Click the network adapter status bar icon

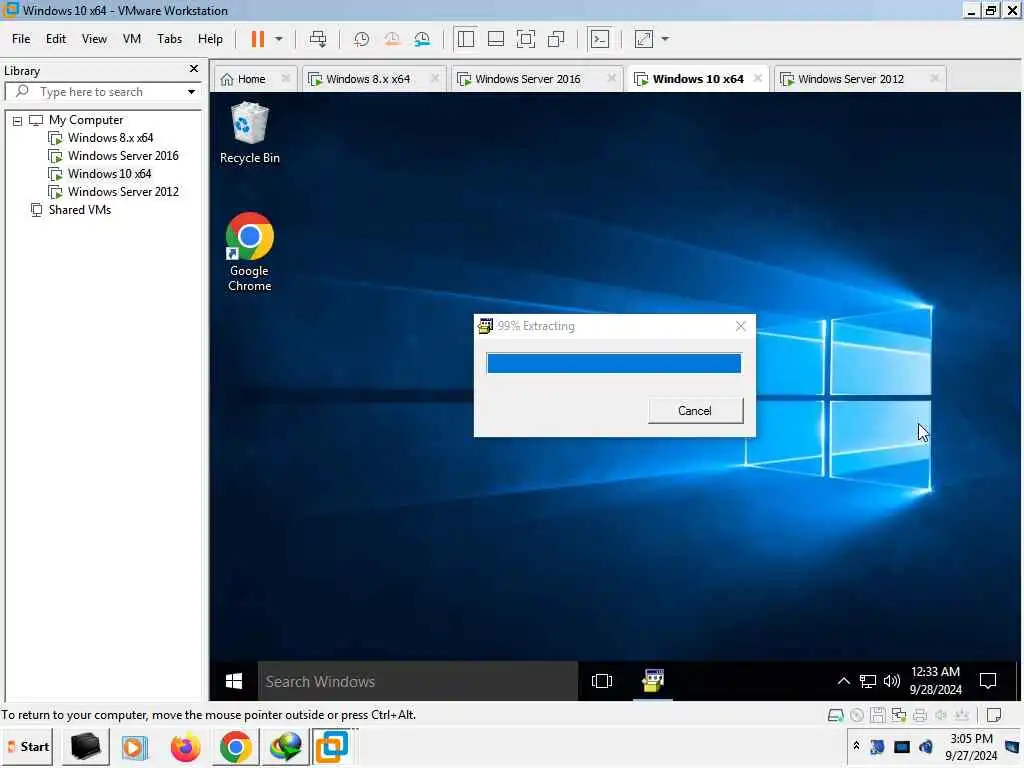pyautogui.click(x=899, y=716)
